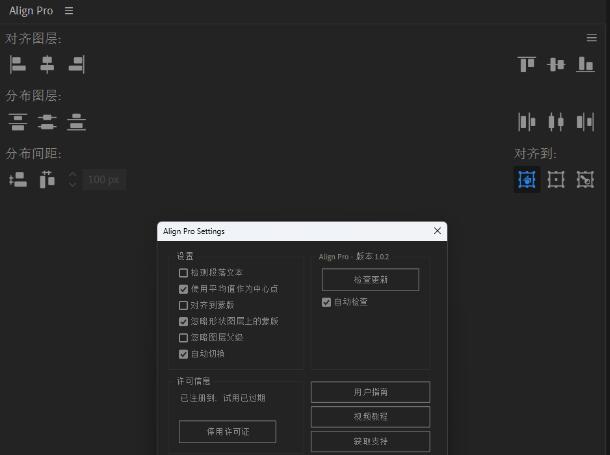Open the 视频教程 button
The height and width of the screenshot is (455, 610).
pyautogui.click(x=370, y=416)
